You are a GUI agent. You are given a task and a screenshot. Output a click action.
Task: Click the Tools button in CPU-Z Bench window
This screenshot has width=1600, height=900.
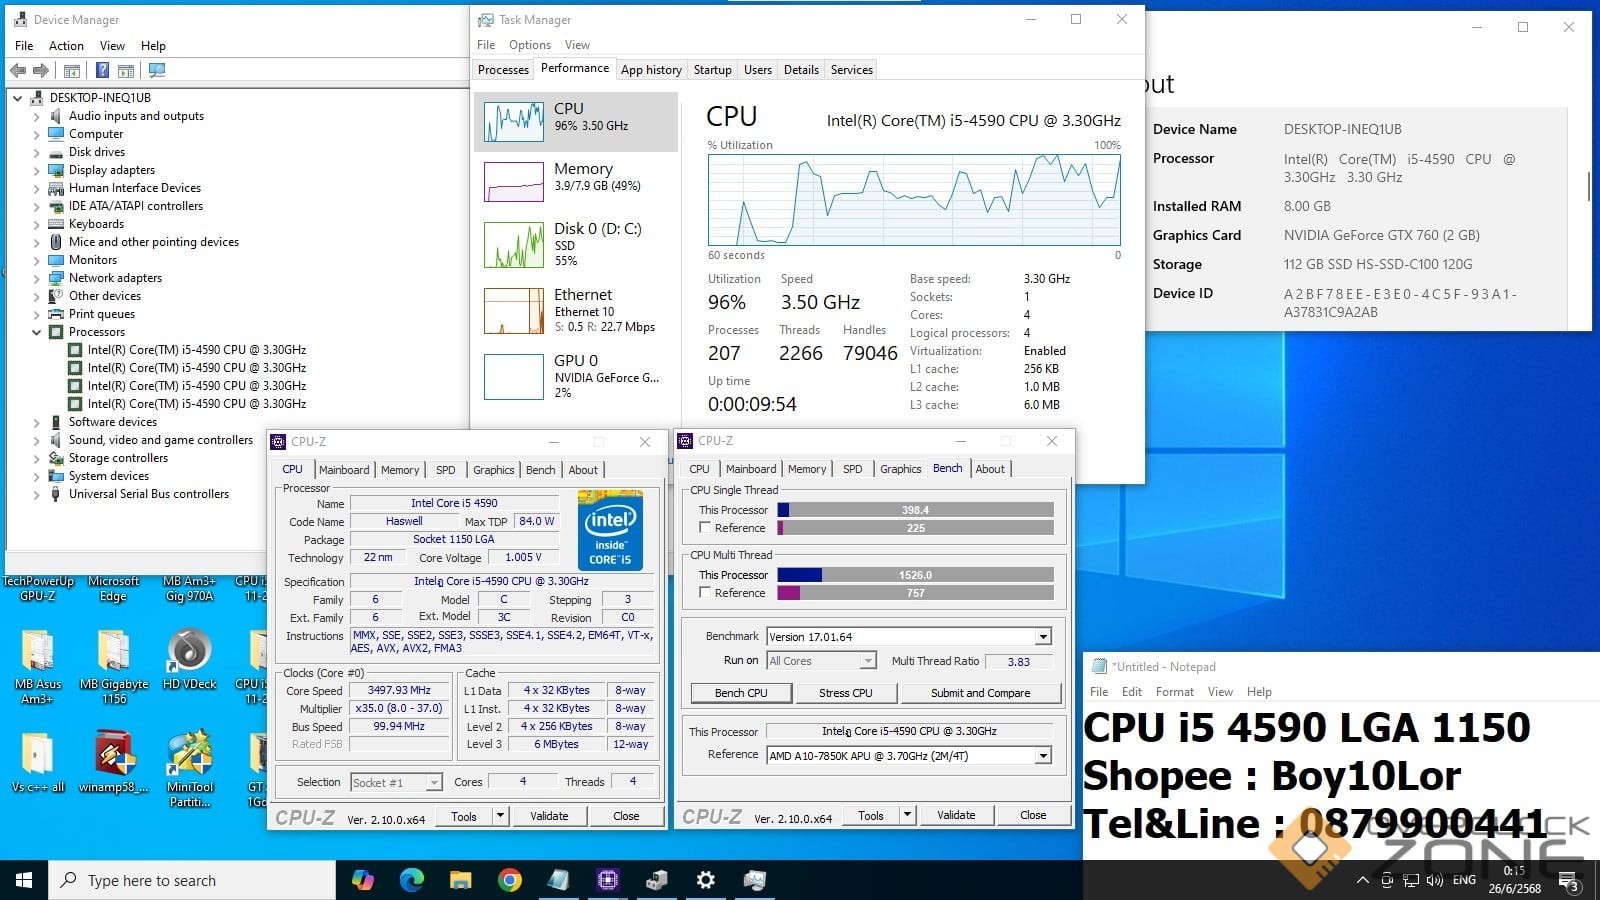click(870, 815)
